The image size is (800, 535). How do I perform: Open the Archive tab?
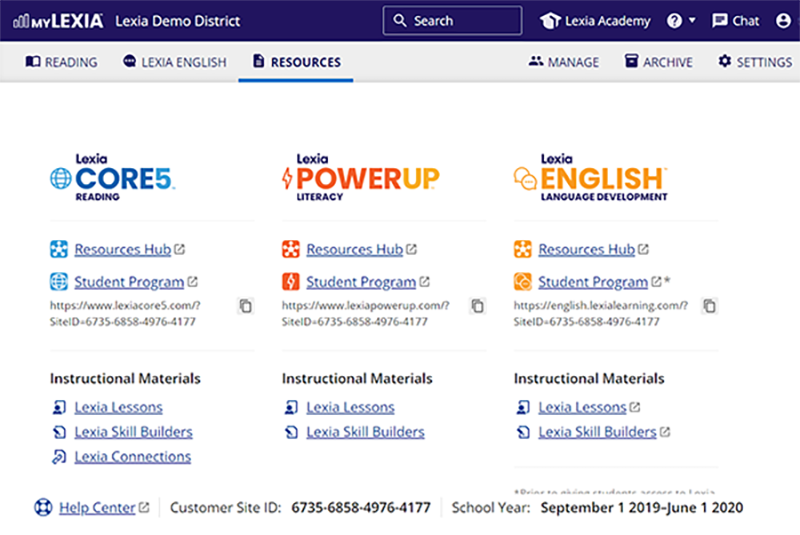[658, 62]
